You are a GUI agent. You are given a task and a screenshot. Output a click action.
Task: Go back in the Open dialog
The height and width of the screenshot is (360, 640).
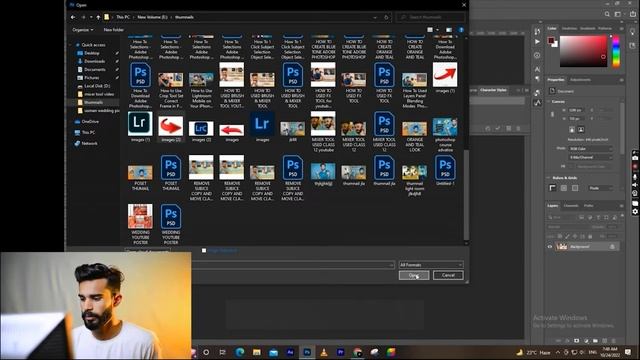tap(73, 17)
